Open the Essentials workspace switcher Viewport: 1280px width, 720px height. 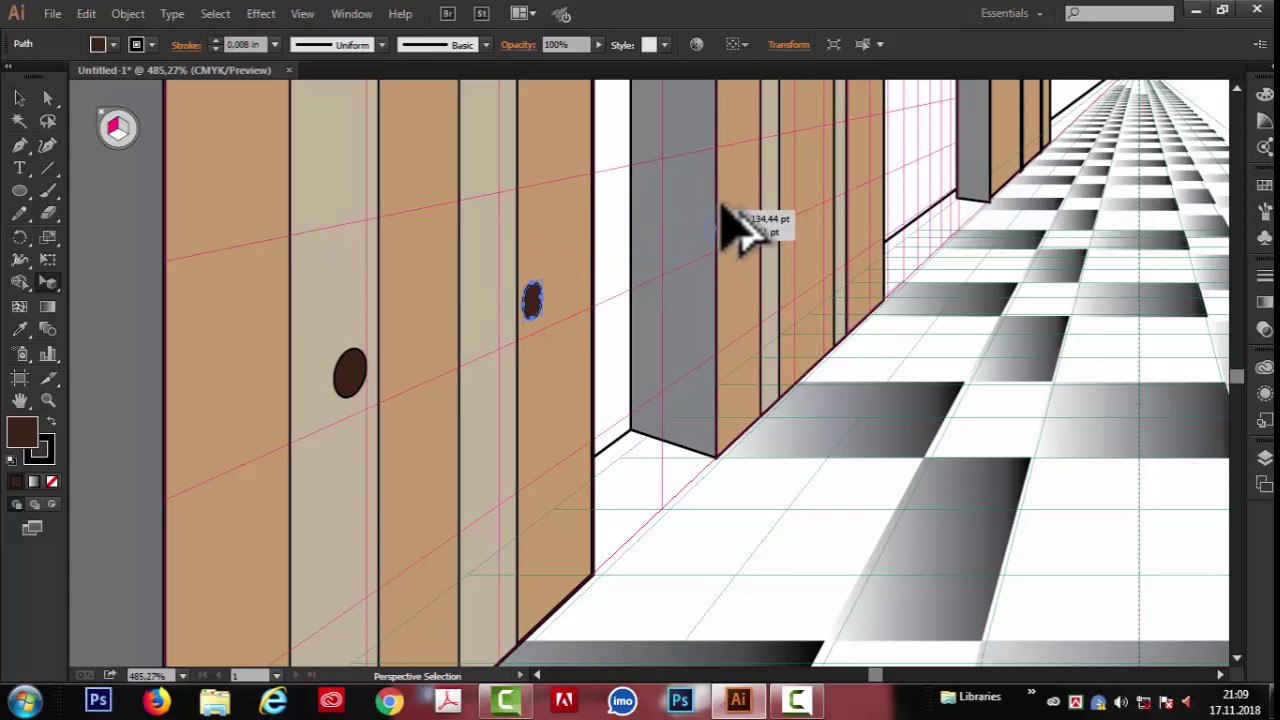pyautogui.click(x=1011, y=14)
